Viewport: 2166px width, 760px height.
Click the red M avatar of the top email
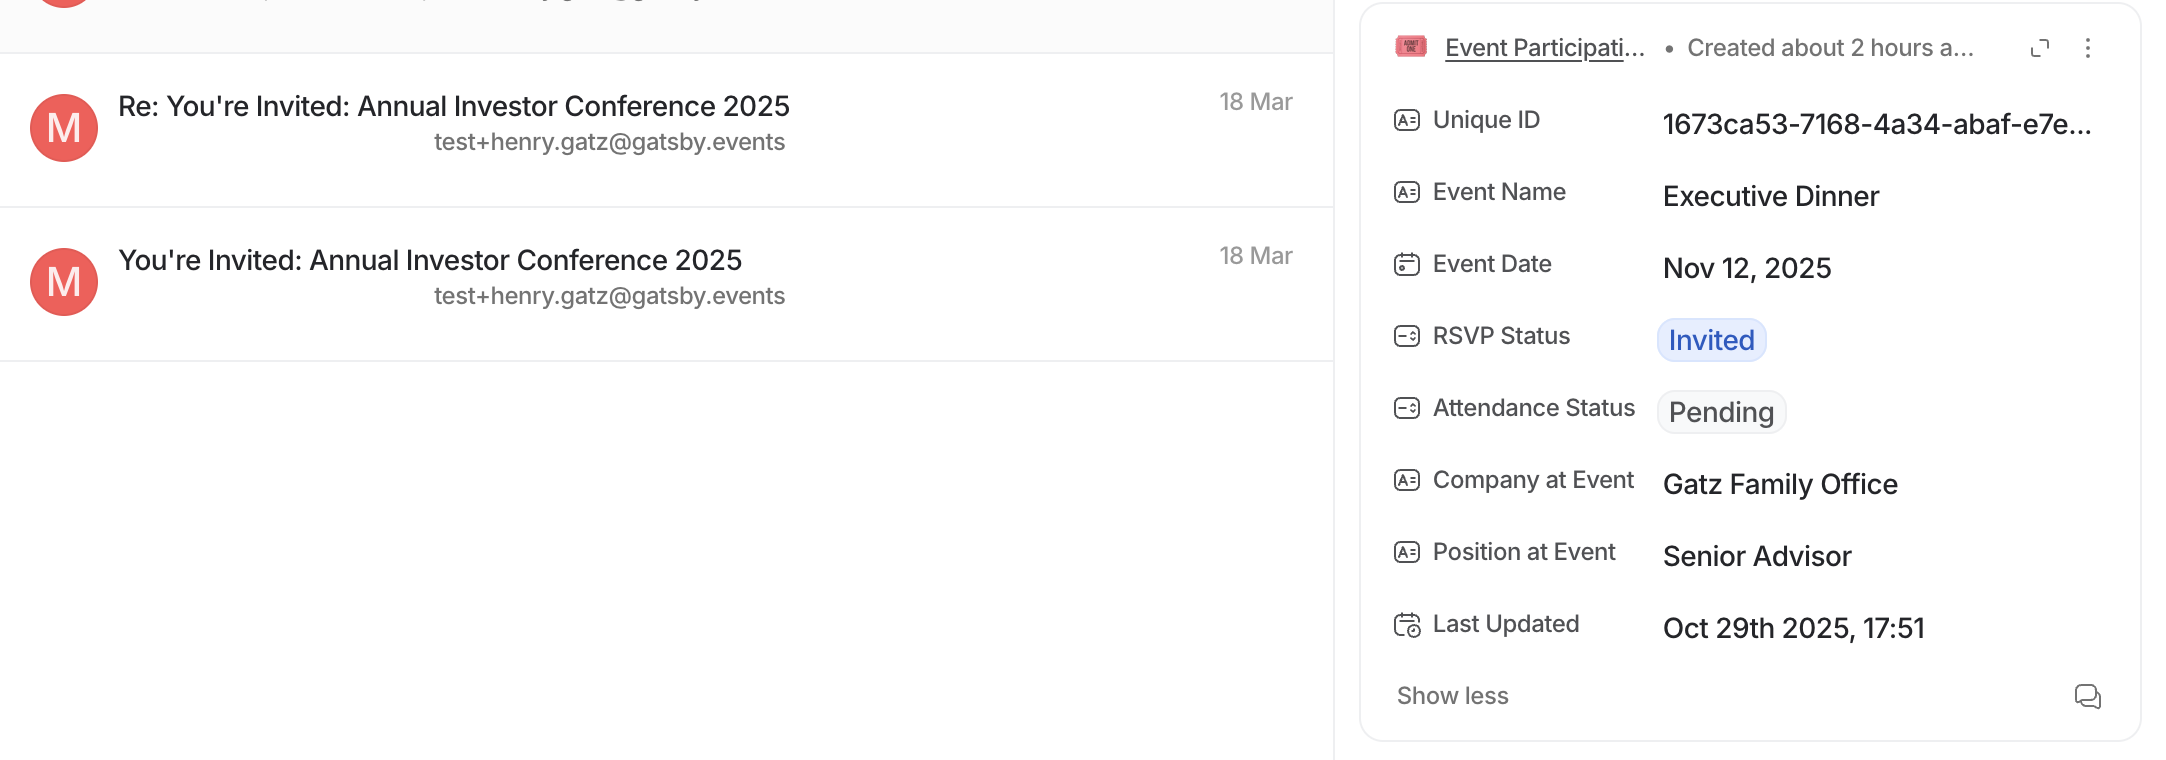(x=63, y=127)
